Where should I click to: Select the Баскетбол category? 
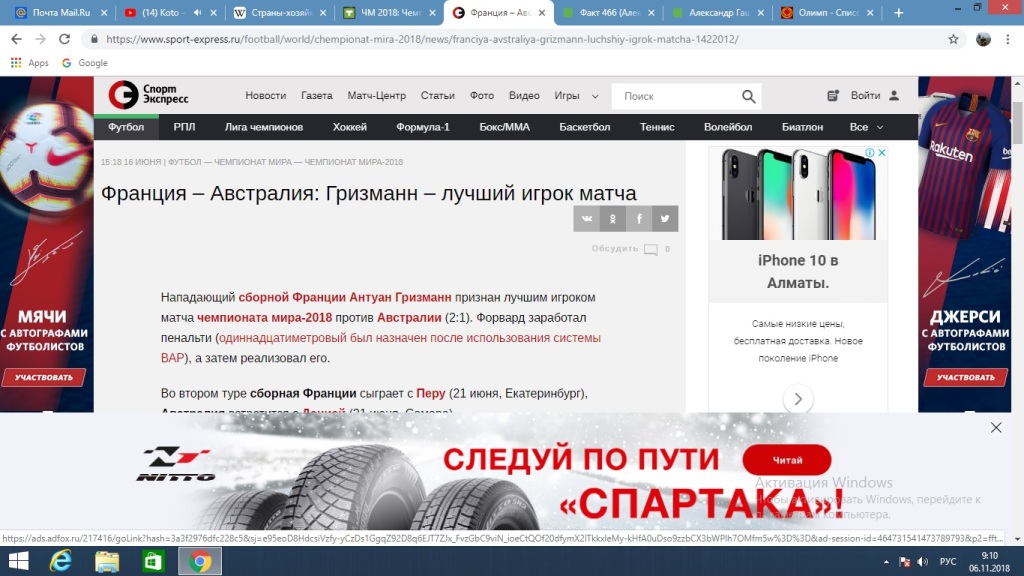tap(584, 127)
